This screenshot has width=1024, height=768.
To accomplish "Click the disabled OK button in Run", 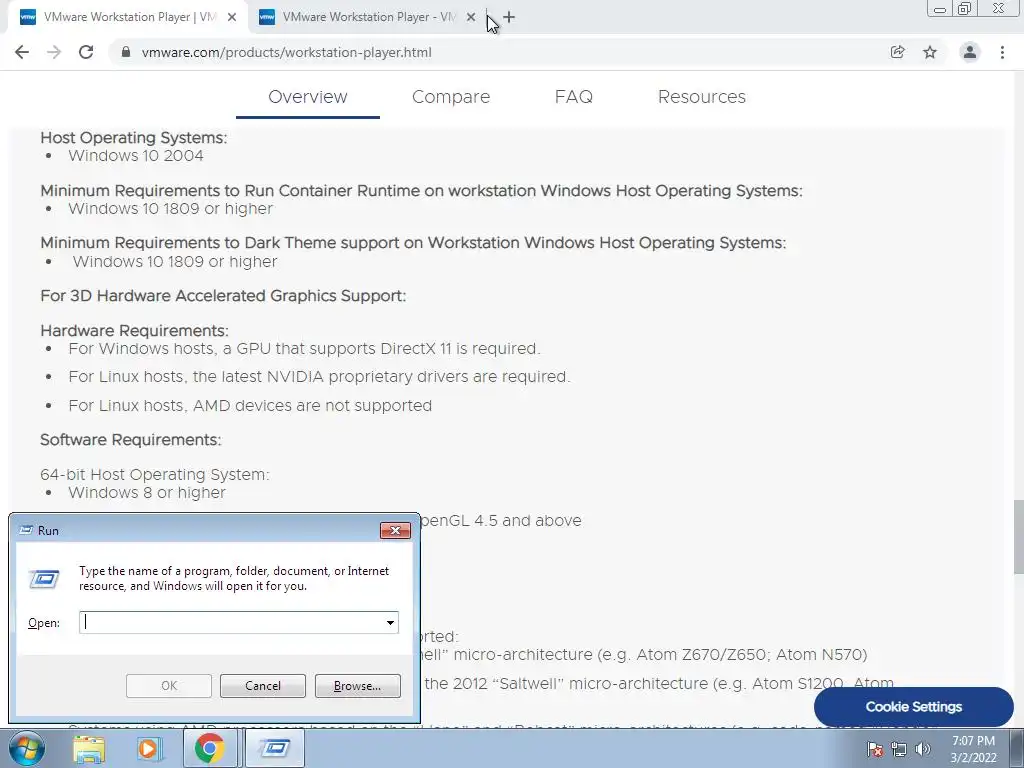I will click(168, 686).
